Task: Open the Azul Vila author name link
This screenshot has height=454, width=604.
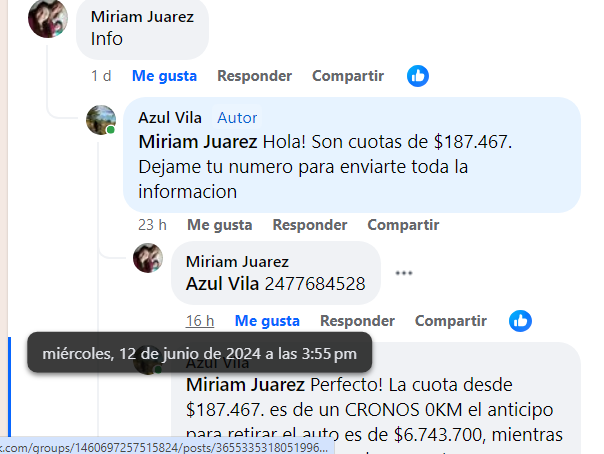Action: [x=170, y=117]
